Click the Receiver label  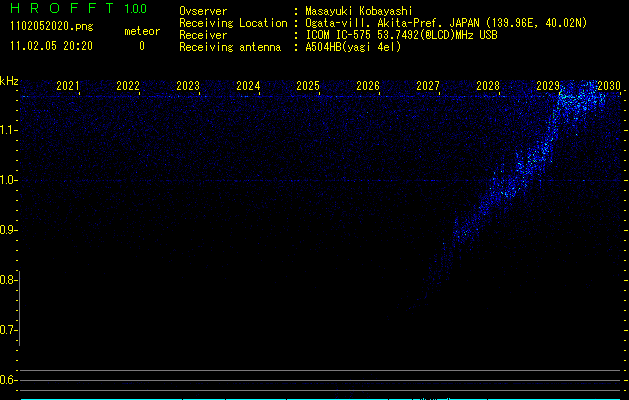(203, 35)
